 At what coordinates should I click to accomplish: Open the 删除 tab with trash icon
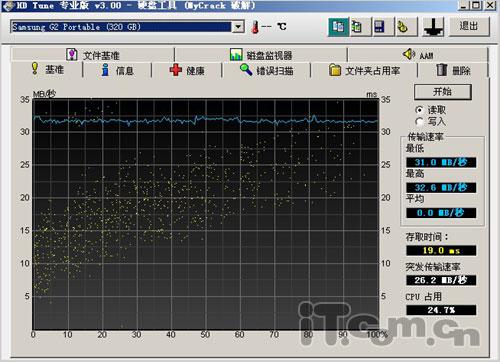click(x=453, y=70)
